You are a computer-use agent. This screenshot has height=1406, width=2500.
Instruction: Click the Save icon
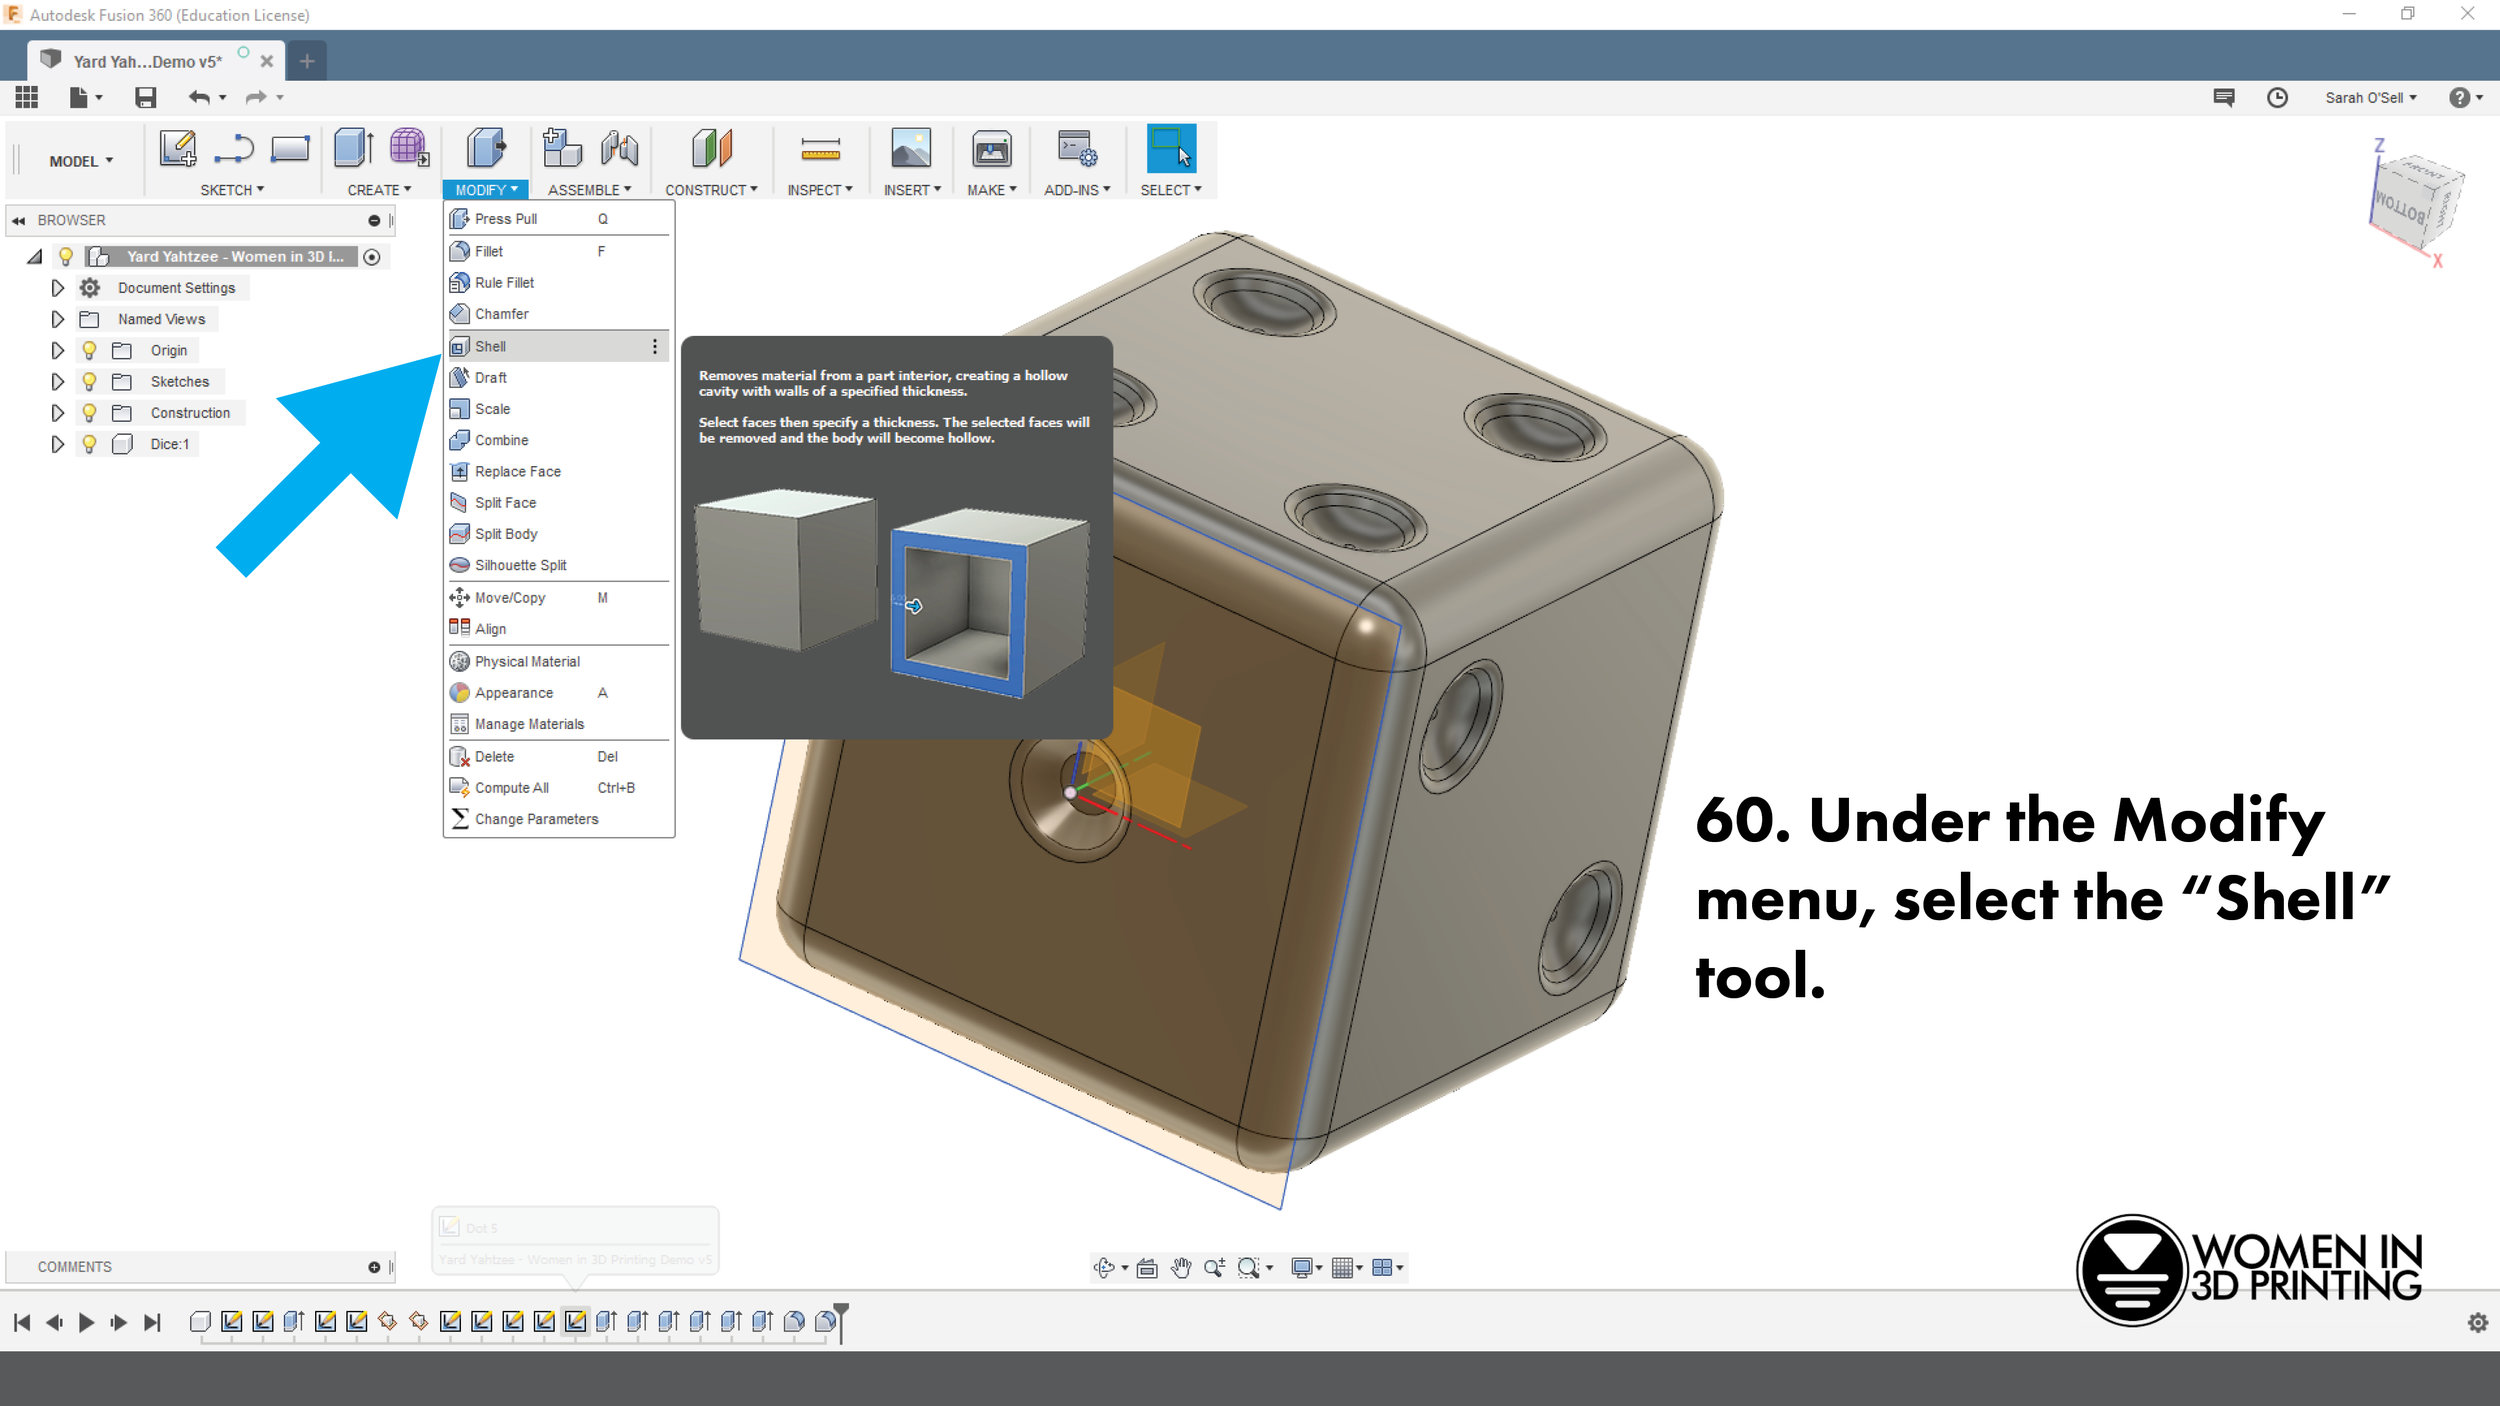[146, 97]
